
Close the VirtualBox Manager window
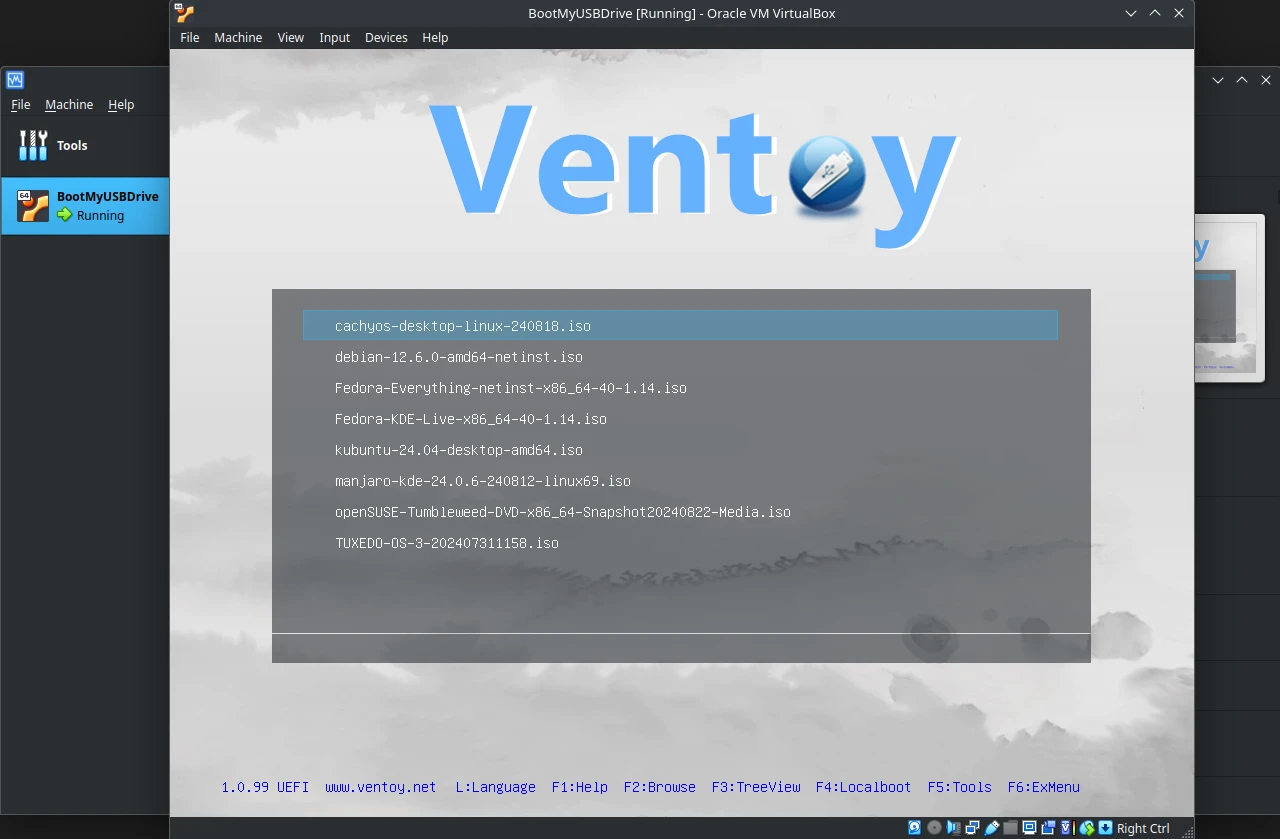point(1266,80)
